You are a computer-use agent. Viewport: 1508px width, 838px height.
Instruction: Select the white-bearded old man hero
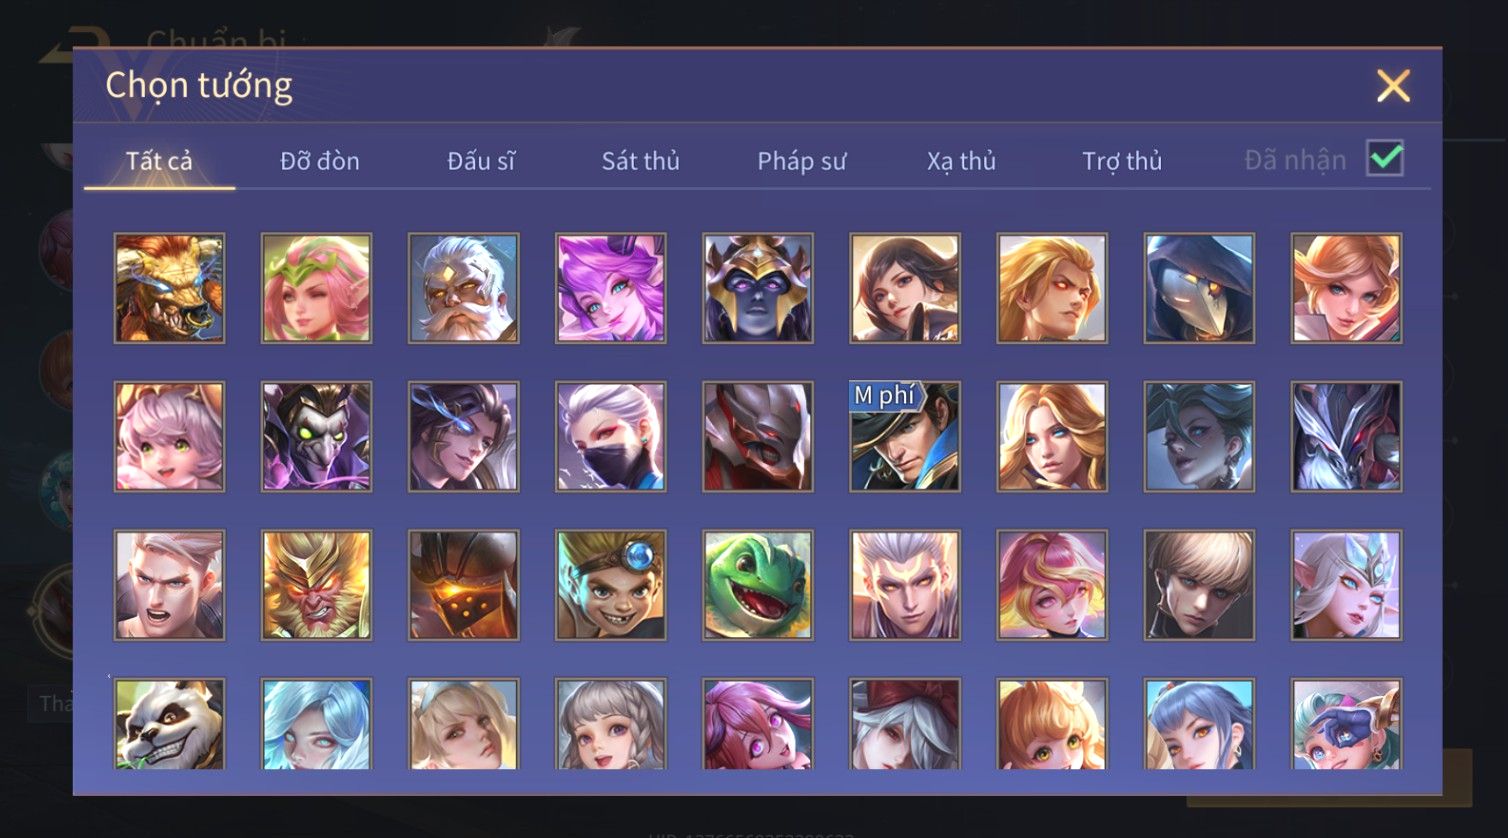463,288
